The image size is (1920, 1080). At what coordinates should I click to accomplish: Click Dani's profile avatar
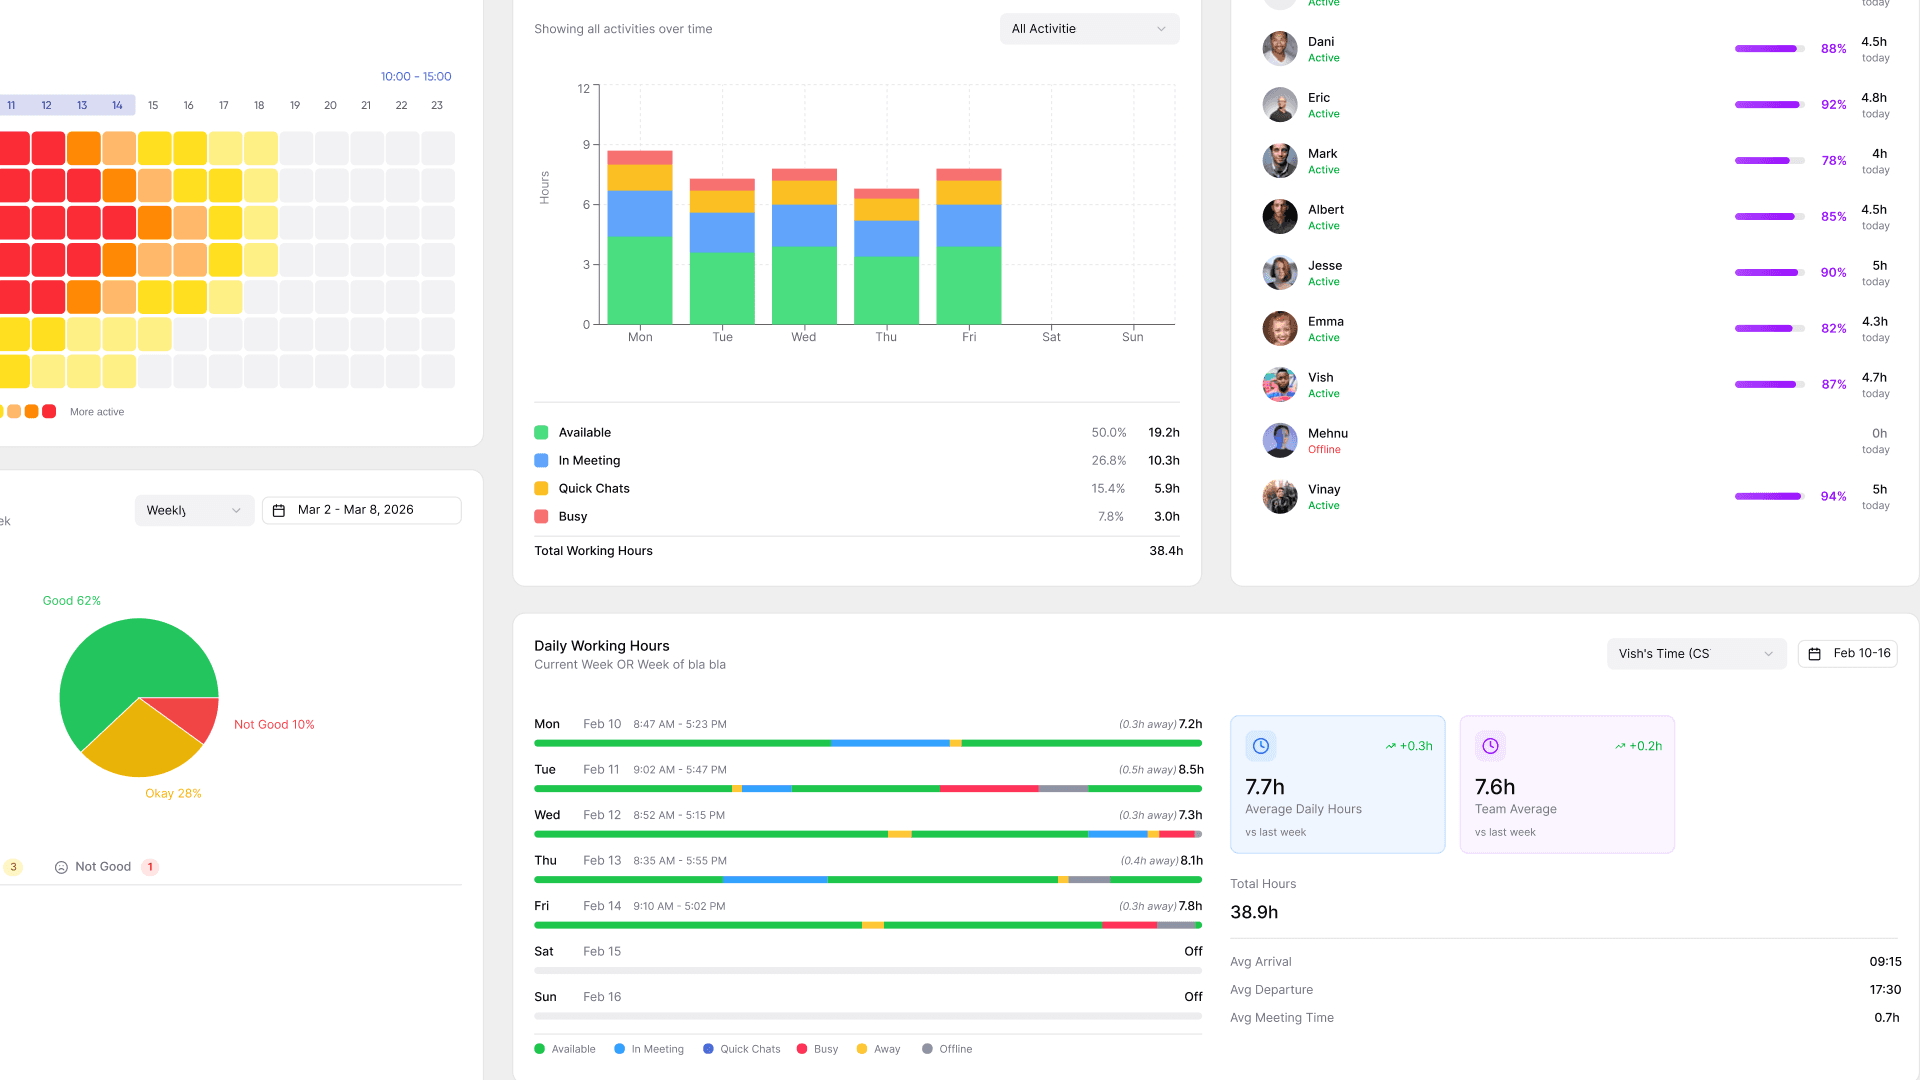tap(1279, 49)
